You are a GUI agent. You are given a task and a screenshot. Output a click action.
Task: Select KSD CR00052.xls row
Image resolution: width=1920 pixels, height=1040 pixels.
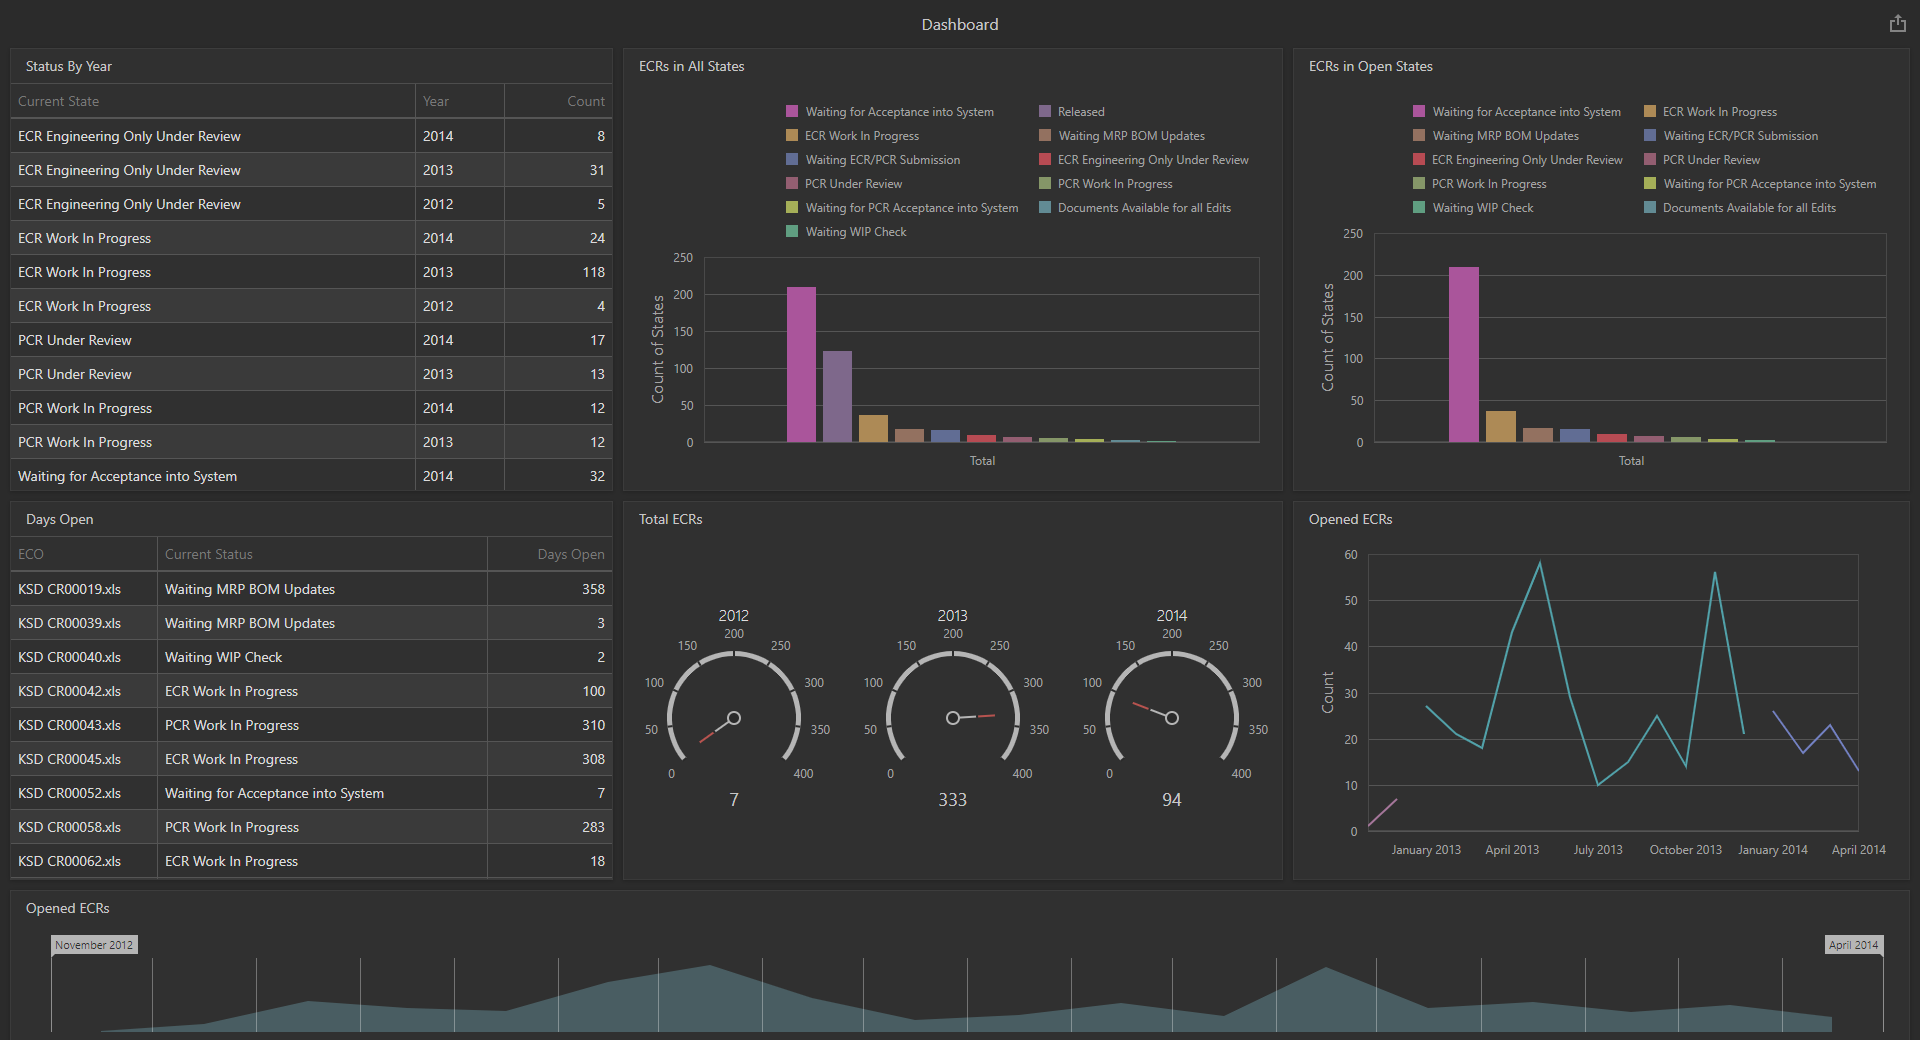click(311, 793)
